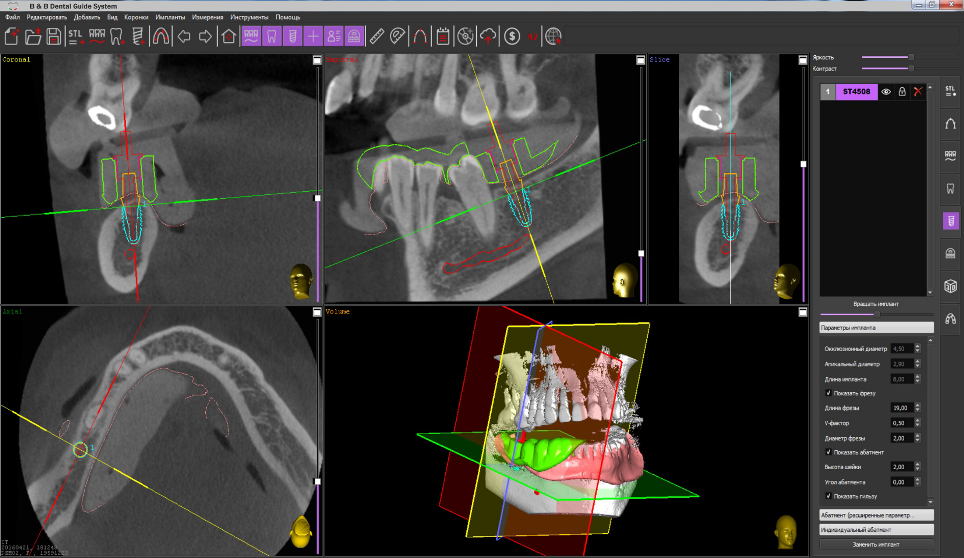Click Заменить имплант button

tap(876, 544)
